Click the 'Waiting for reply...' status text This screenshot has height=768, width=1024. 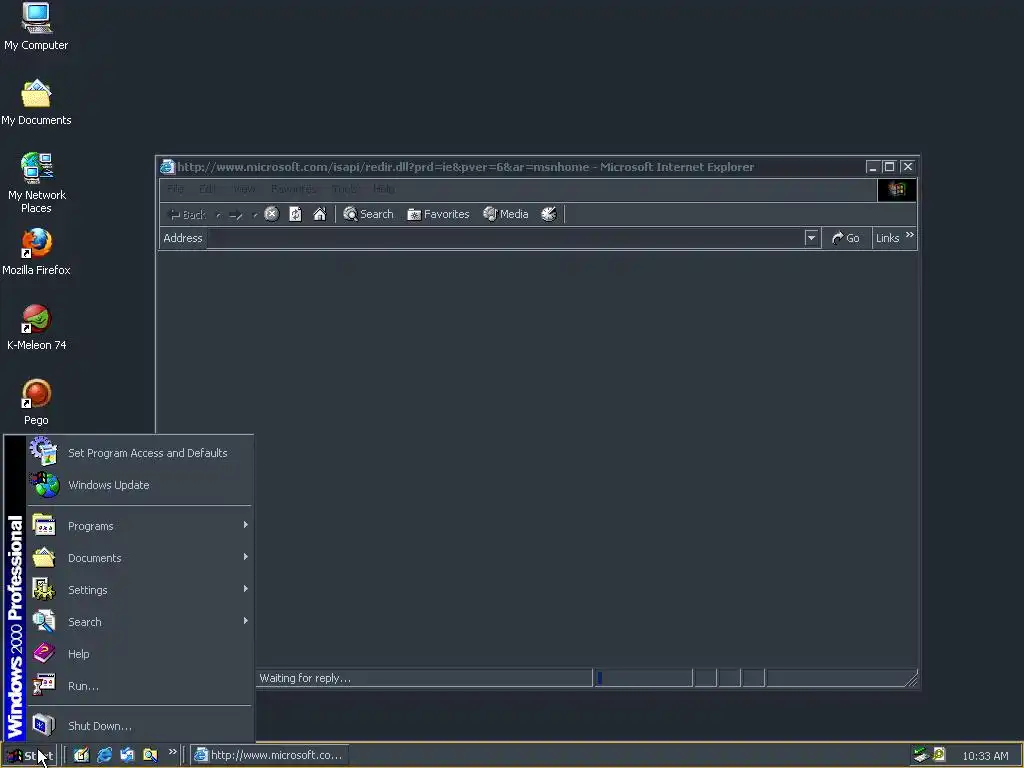[305, 678]
